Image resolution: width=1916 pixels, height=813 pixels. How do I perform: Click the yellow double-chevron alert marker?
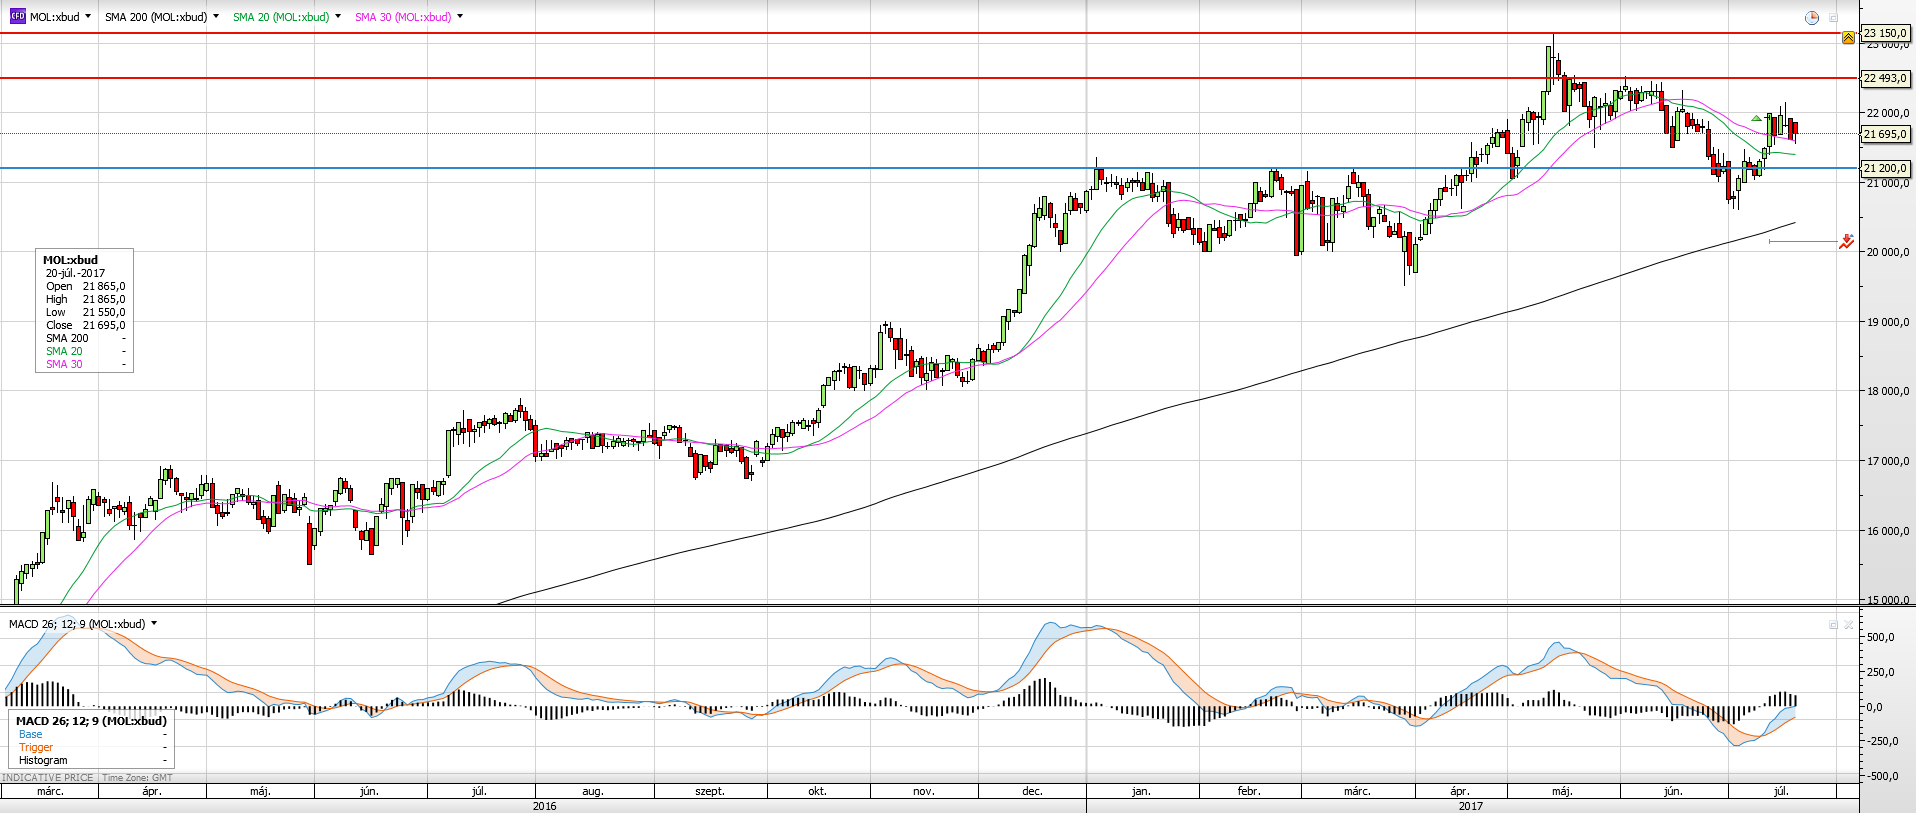click(1848, 37)
